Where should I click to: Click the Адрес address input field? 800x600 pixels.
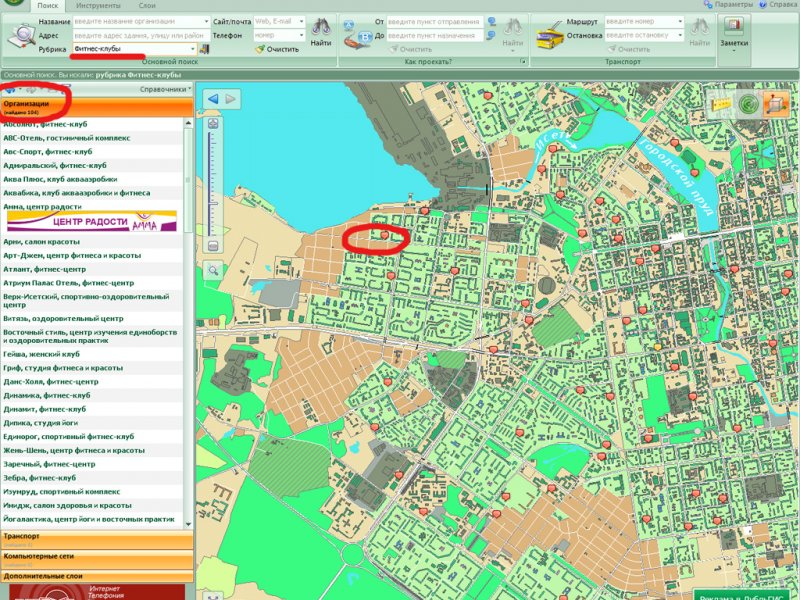click(132, 35)
